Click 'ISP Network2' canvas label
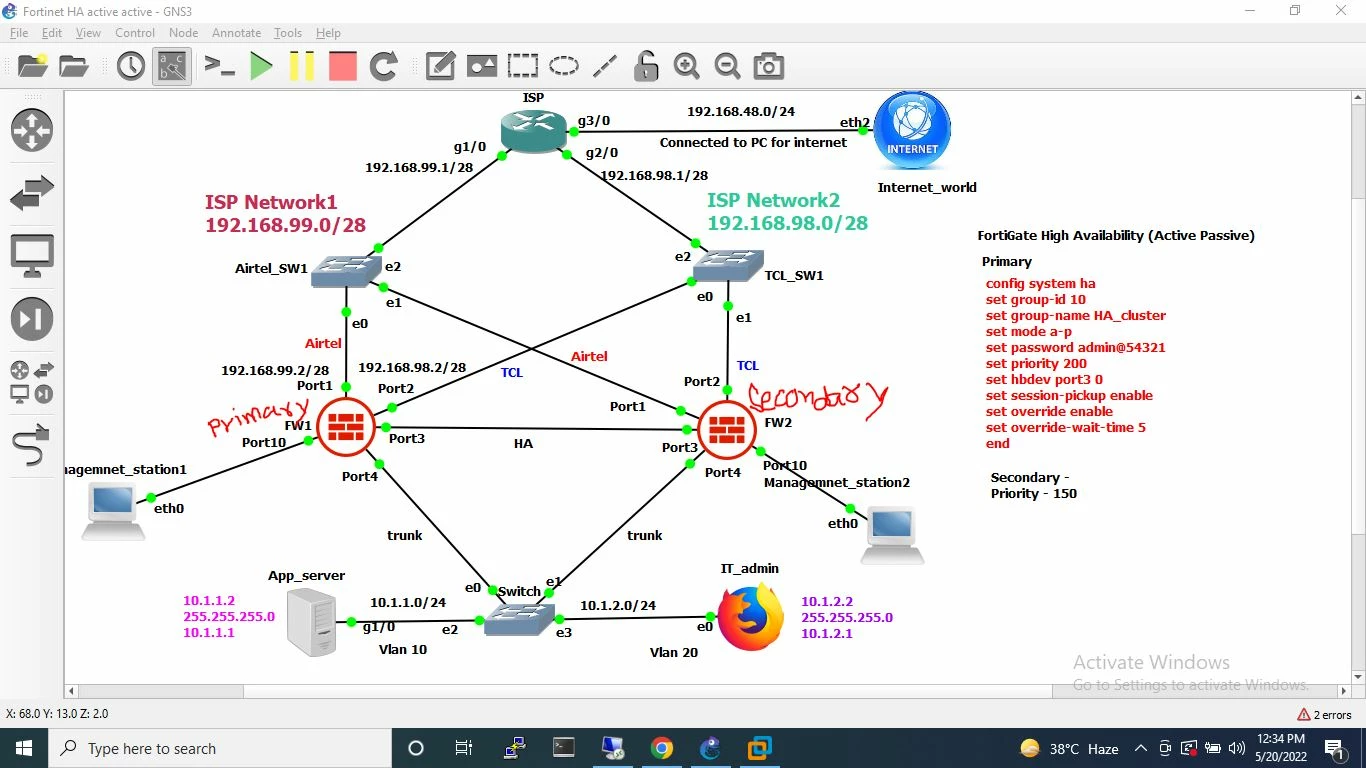This screenshot has height=768, width=1366. point(774,200)
